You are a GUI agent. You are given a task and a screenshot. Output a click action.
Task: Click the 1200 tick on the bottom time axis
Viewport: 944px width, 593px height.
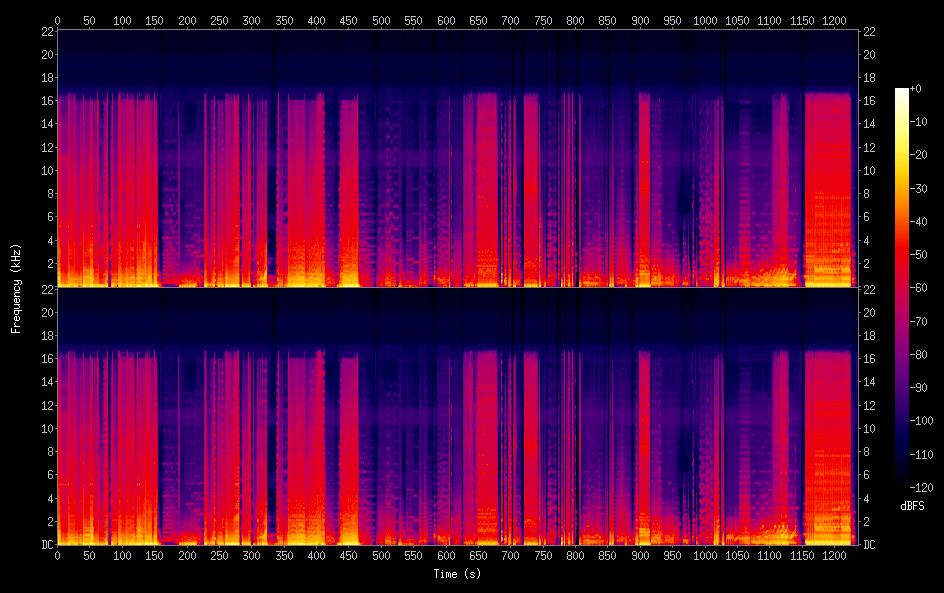[832, 555]
